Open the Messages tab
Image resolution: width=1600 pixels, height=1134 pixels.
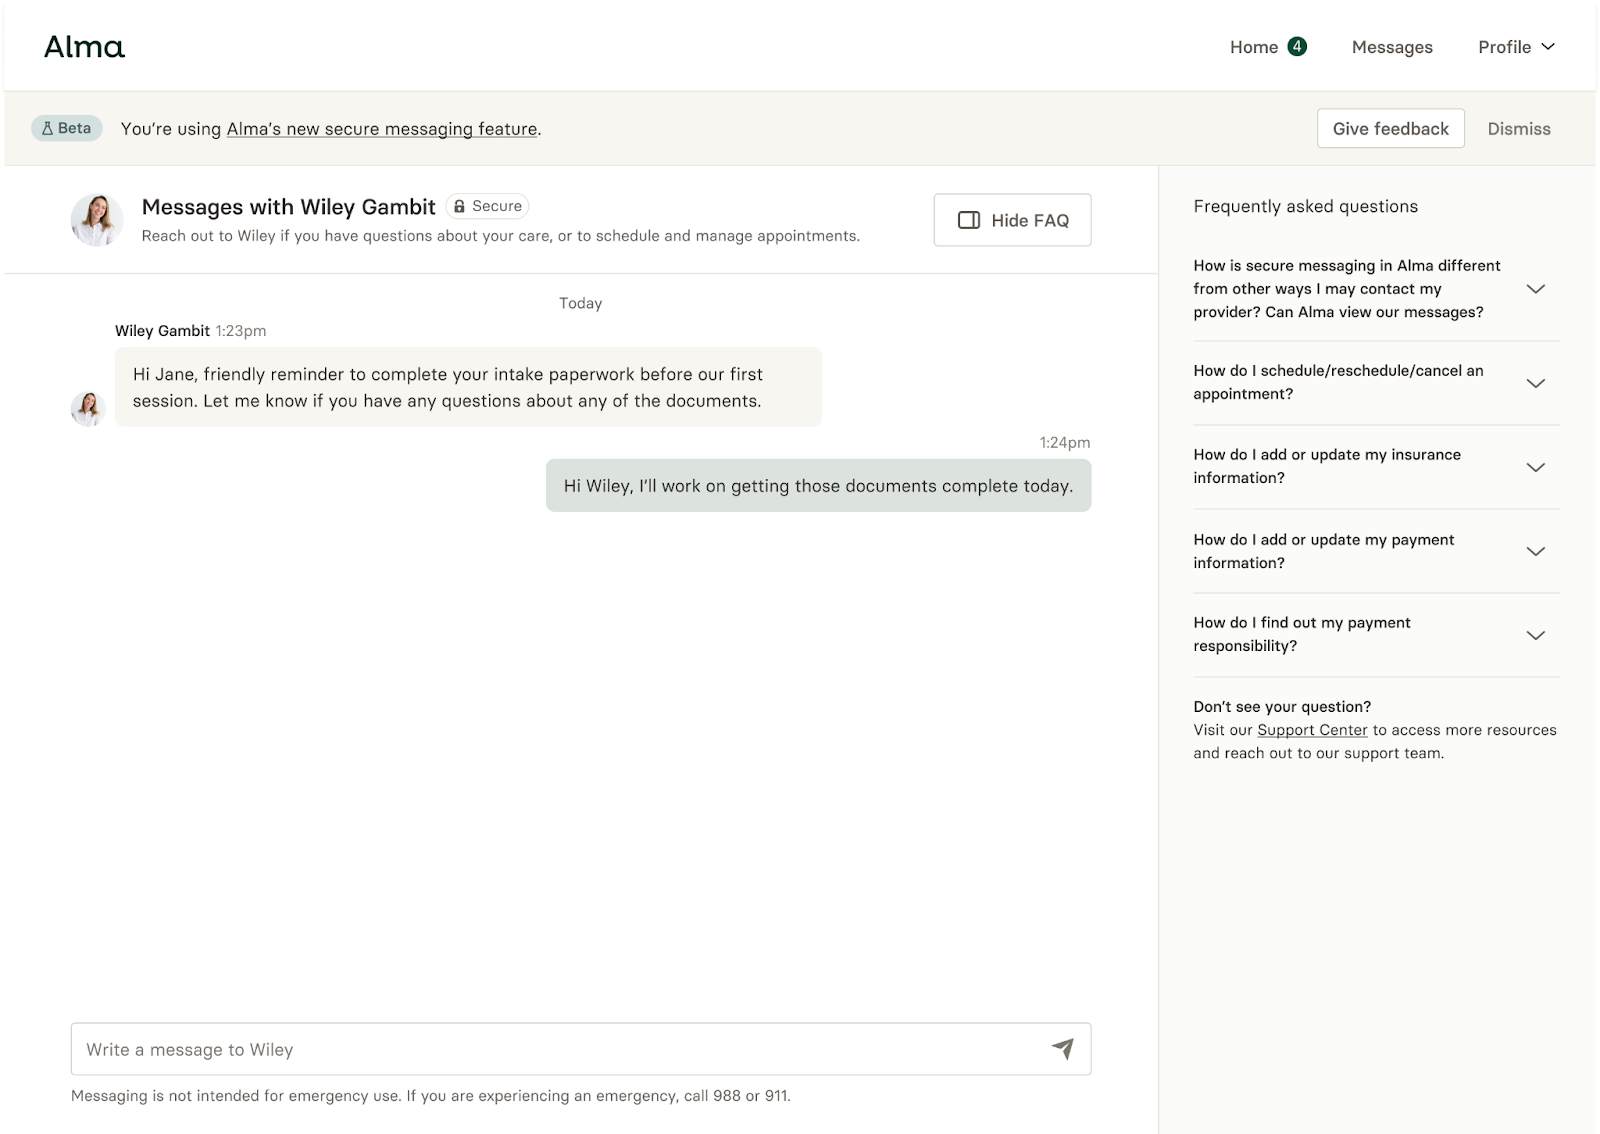click(1391, 47)
